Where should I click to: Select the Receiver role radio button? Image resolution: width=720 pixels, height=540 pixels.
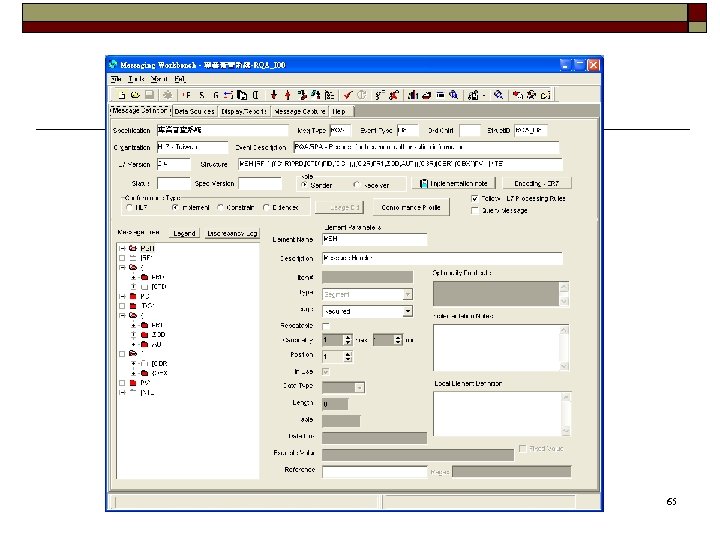(357, 185)
